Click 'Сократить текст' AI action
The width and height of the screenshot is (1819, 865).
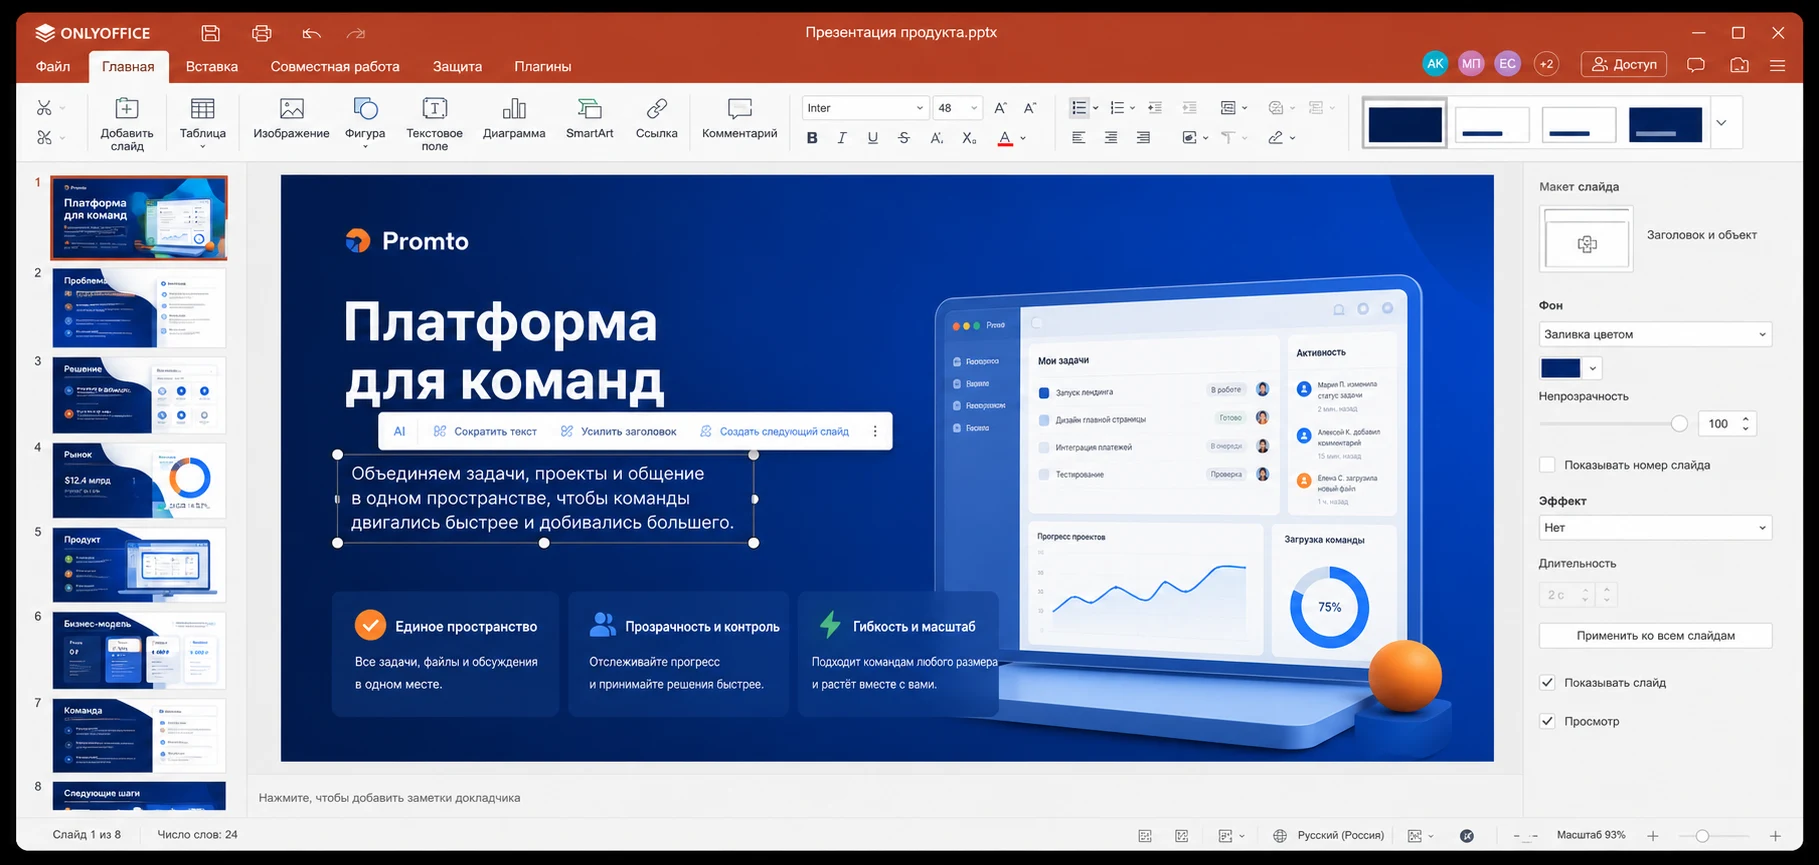click(x=485, y=431)
